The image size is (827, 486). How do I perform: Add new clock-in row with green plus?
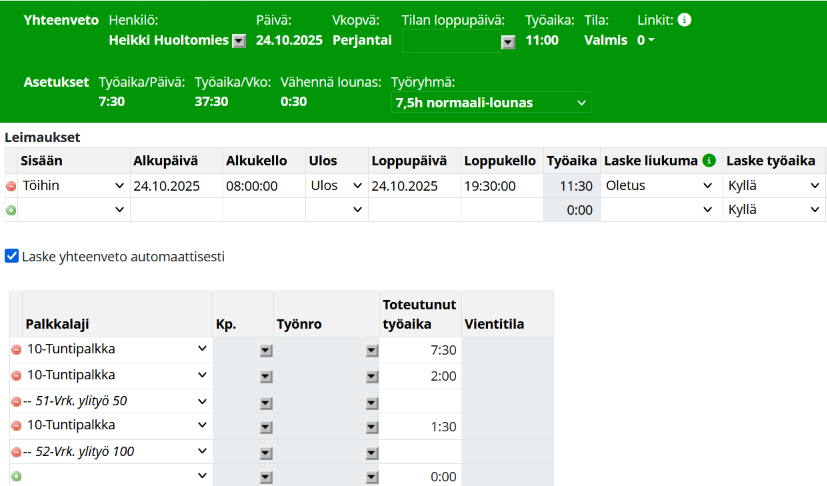tap(11, 210)
